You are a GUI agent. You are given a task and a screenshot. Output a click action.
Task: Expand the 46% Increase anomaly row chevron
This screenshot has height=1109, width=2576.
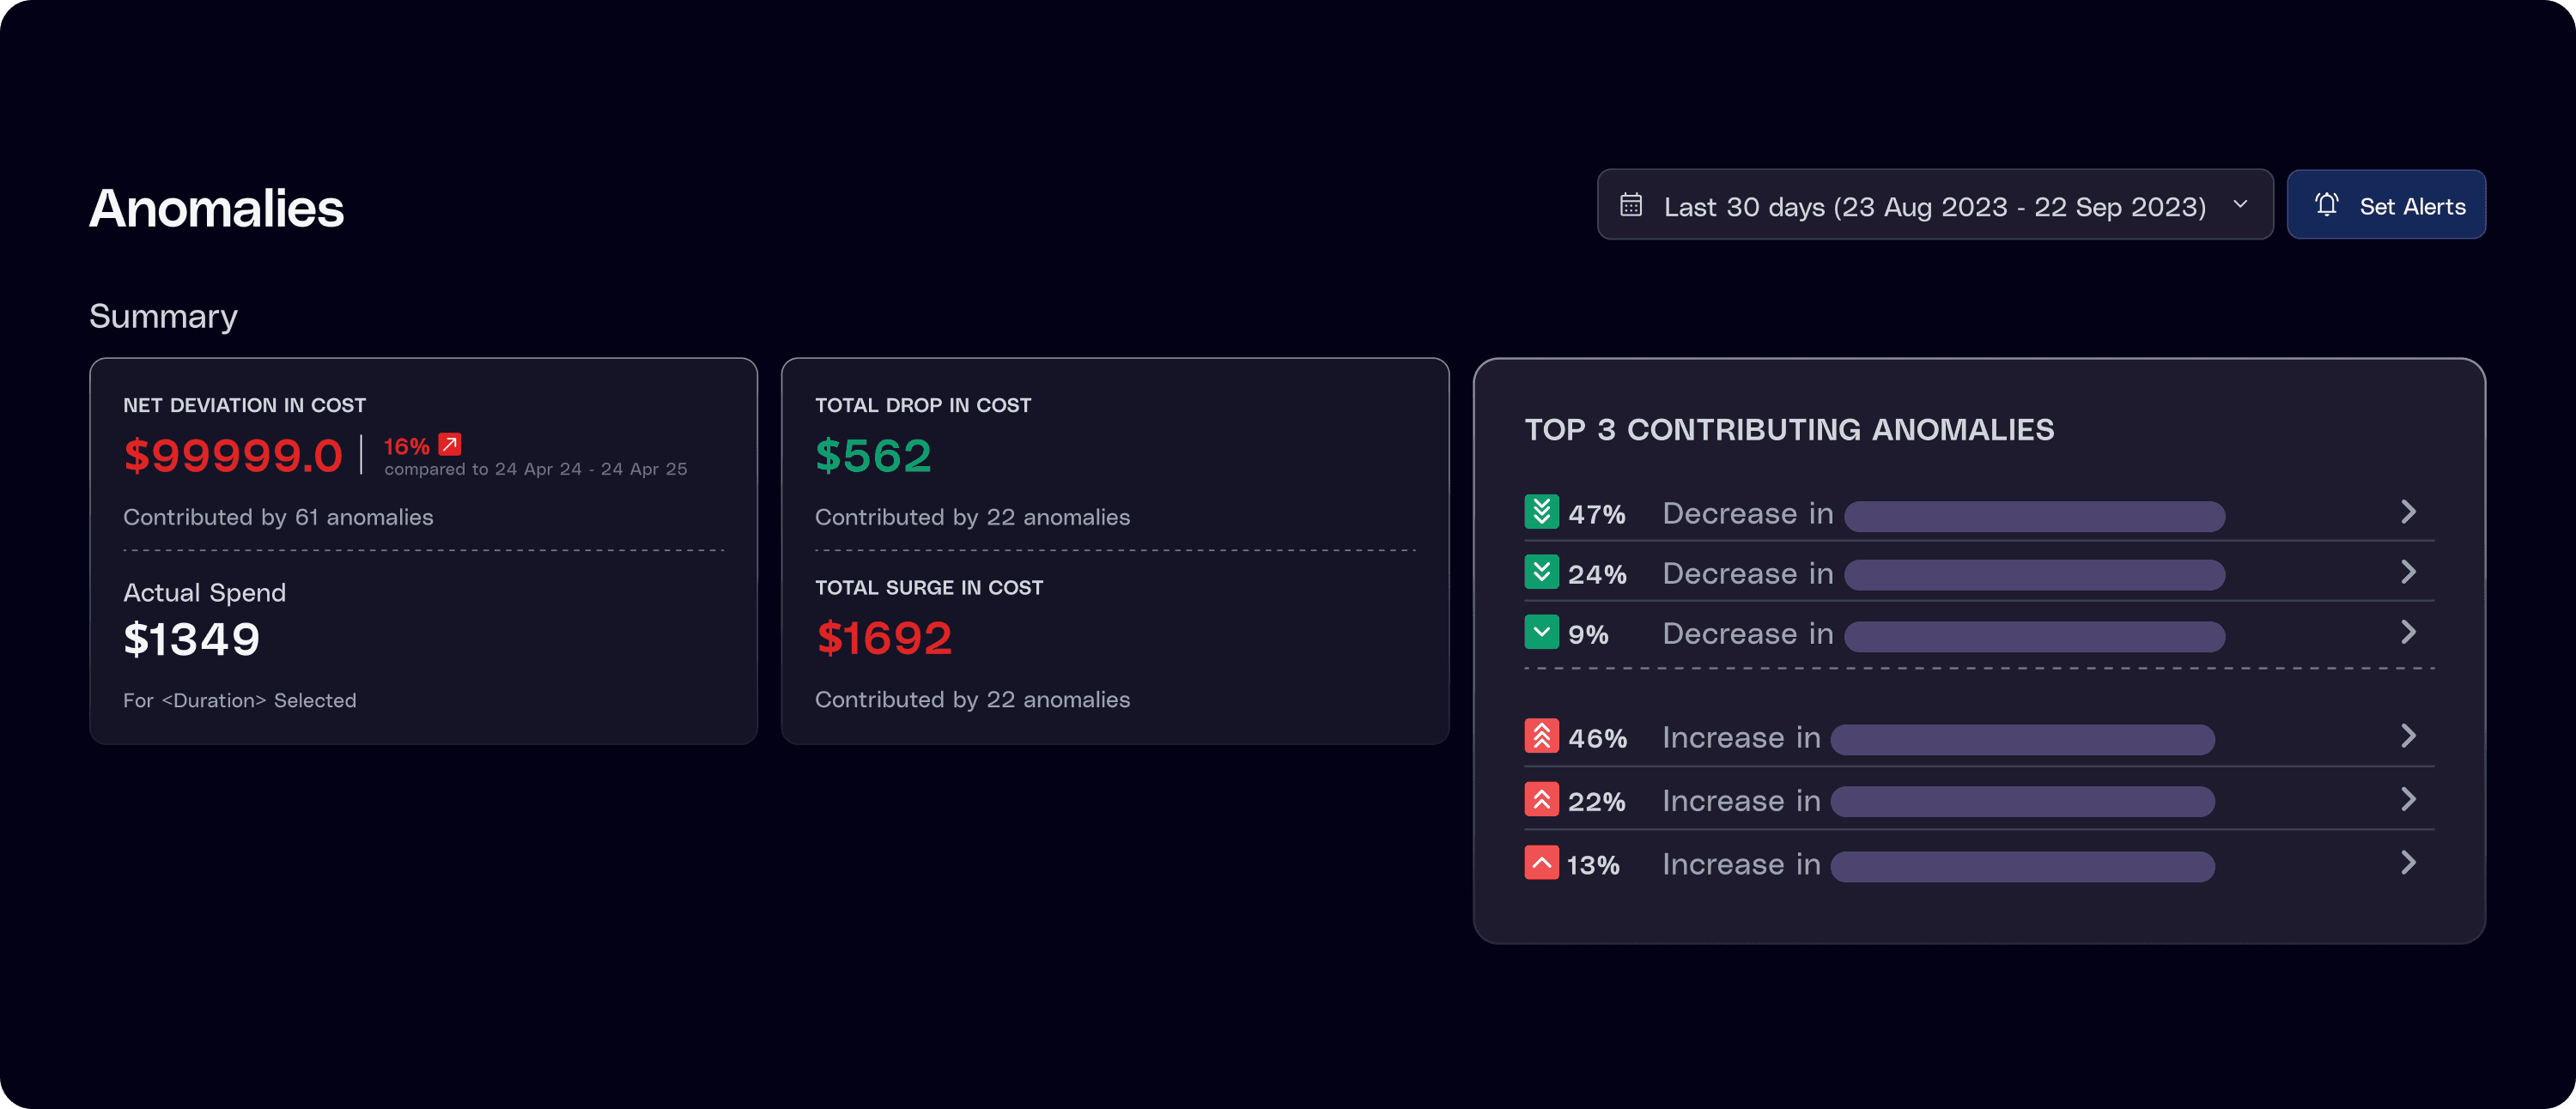point(2408,736)
